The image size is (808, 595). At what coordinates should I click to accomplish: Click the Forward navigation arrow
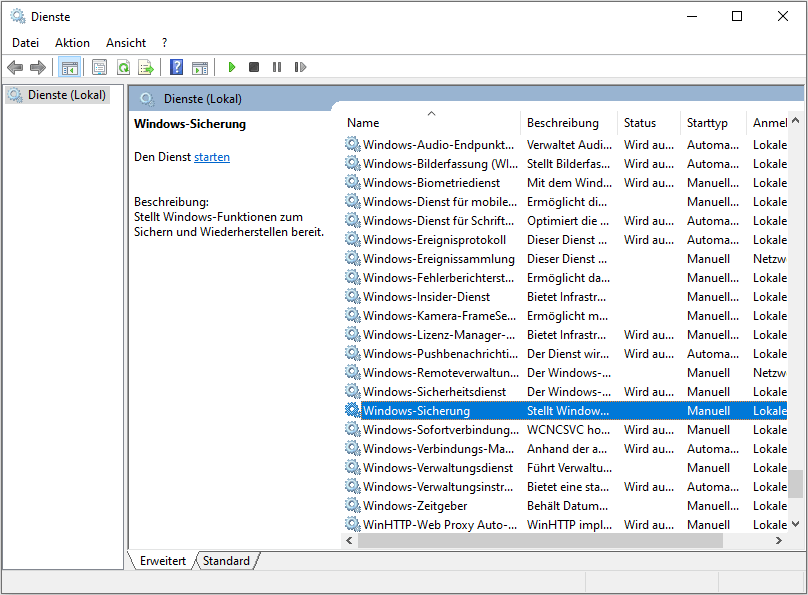pyautogui.click(x=37, y=67)
